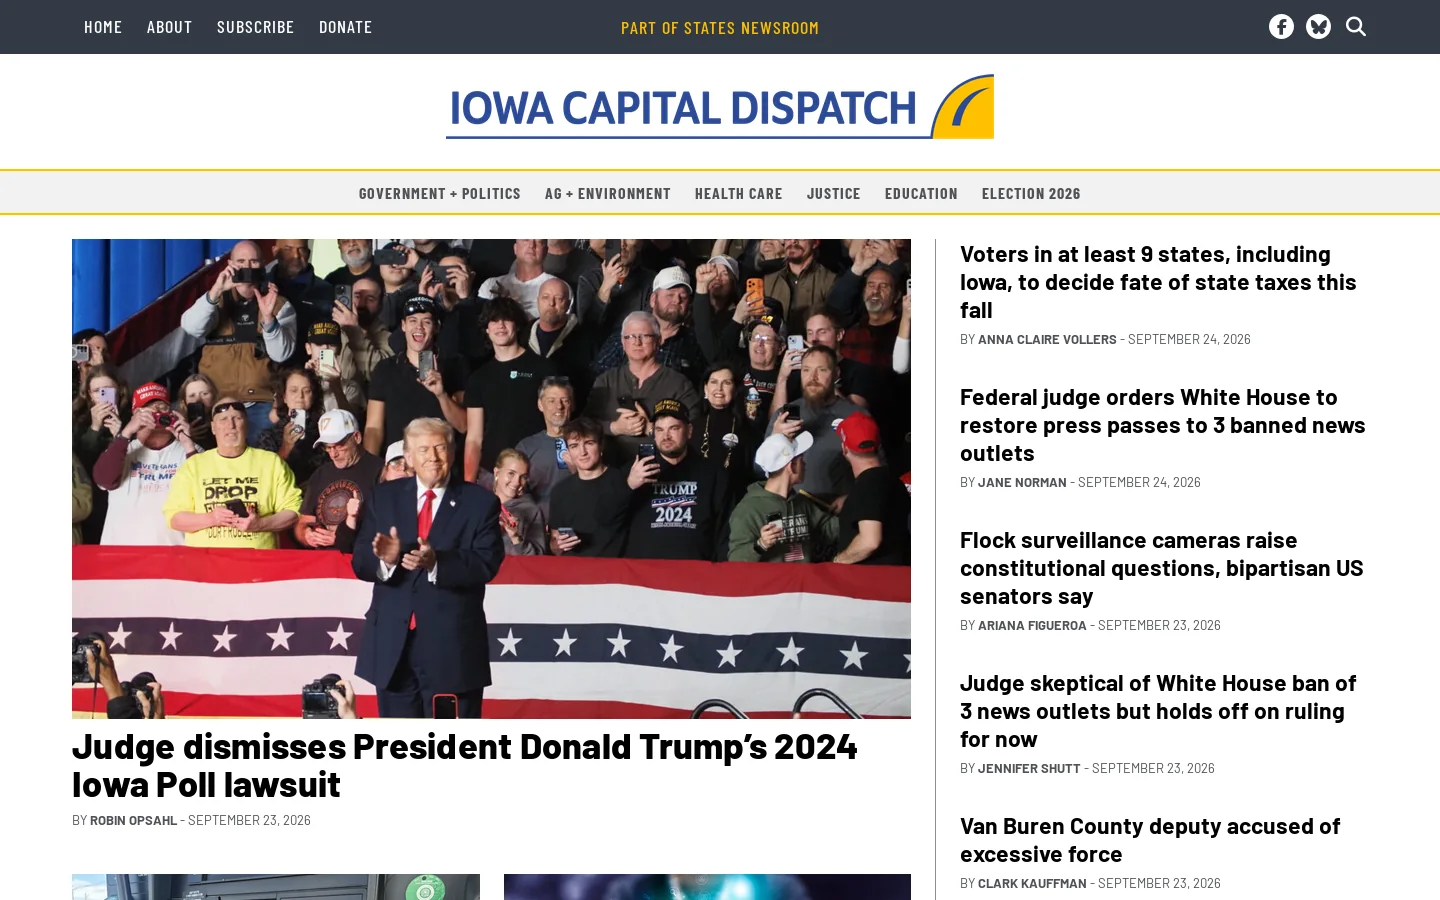Click the date under the Voters in 9 states headline
Screen dimensions: 1440x900
click(1189, 339)
